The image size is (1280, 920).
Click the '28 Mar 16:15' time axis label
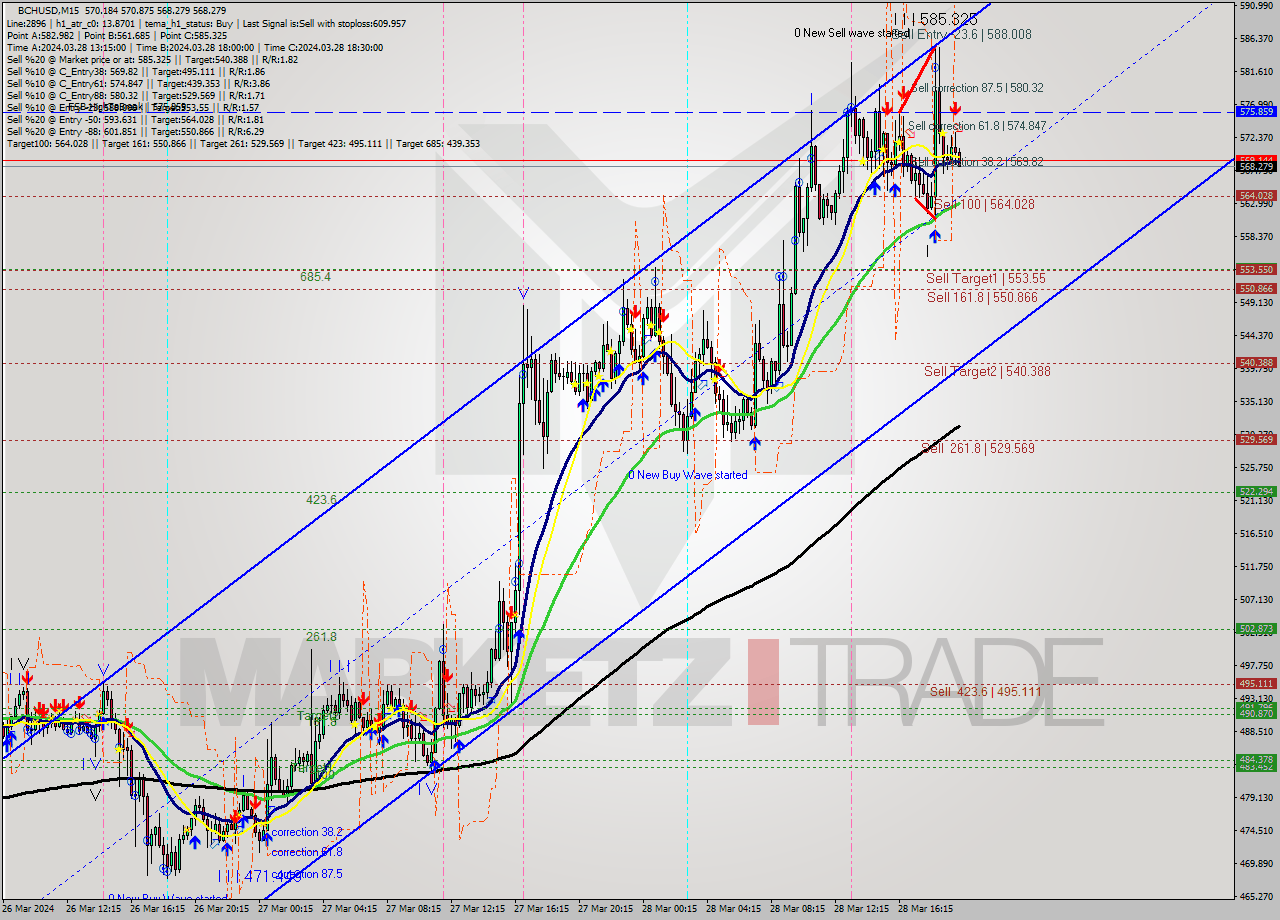(925, 909)
